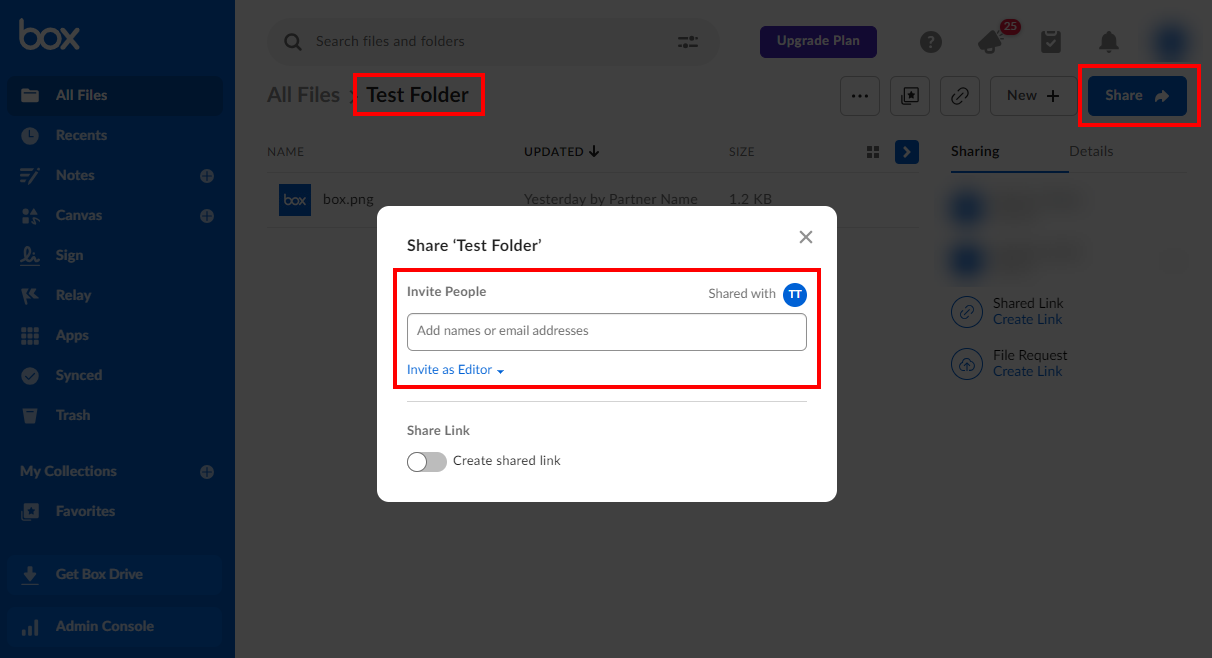The height and width of the screenshot is (658, 1212).
Task: Click the copy link chain icon
Action: (960, 96)
